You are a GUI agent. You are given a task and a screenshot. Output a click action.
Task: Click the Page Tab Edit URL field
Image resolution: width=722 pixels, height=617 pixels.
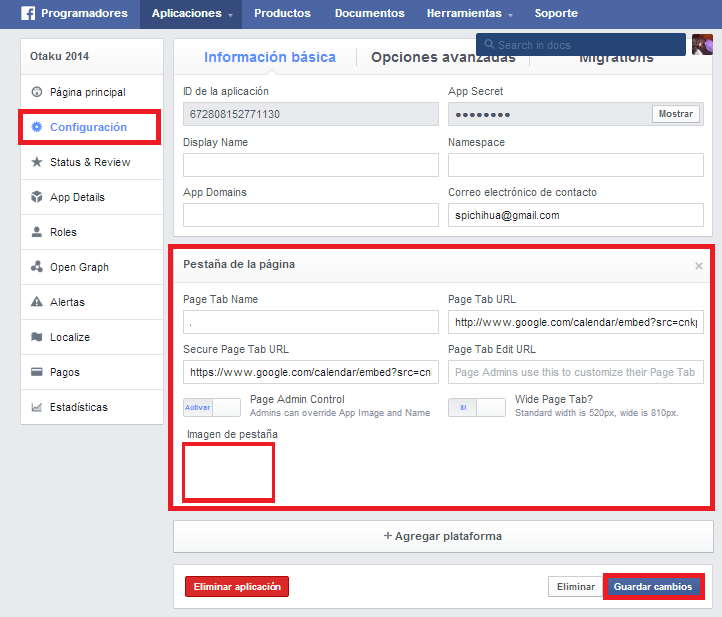pos(575,372)
